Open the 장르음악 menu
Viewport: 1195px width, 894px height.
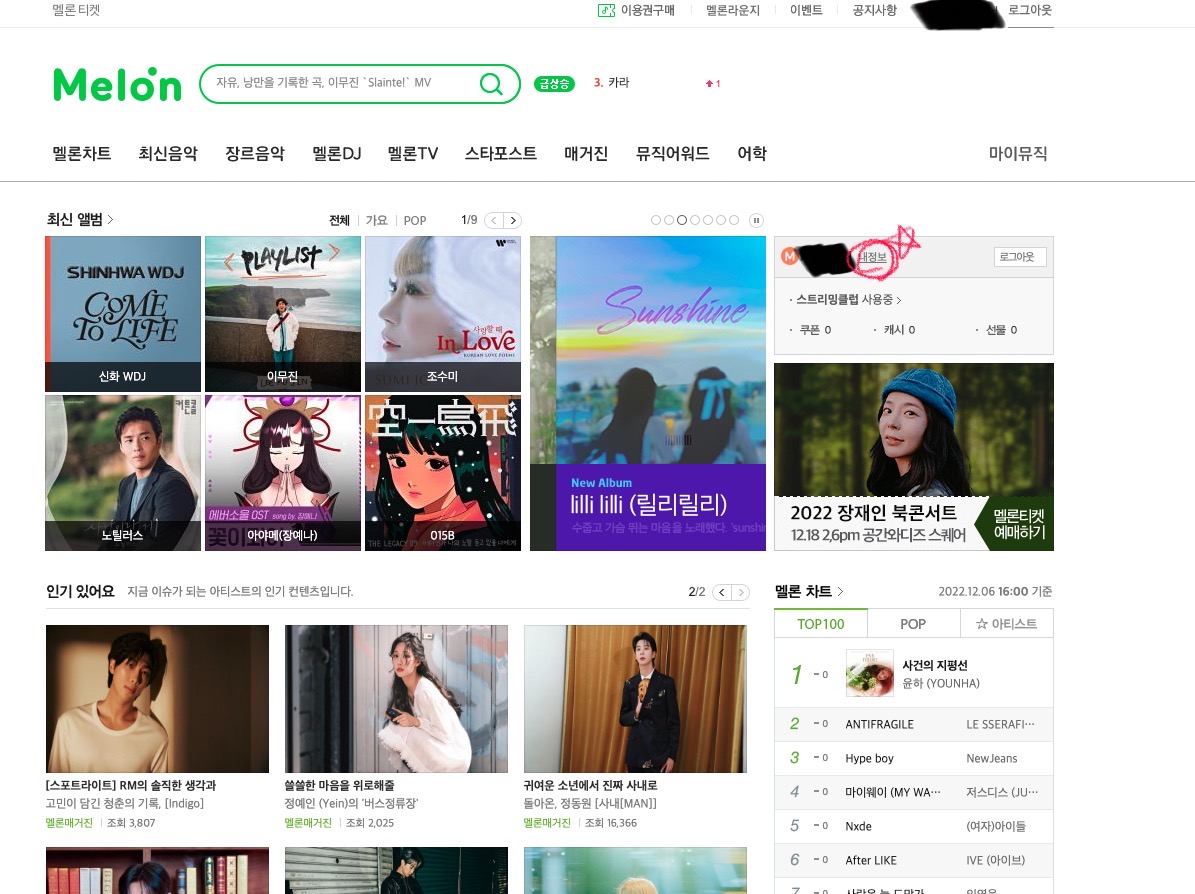255,153
